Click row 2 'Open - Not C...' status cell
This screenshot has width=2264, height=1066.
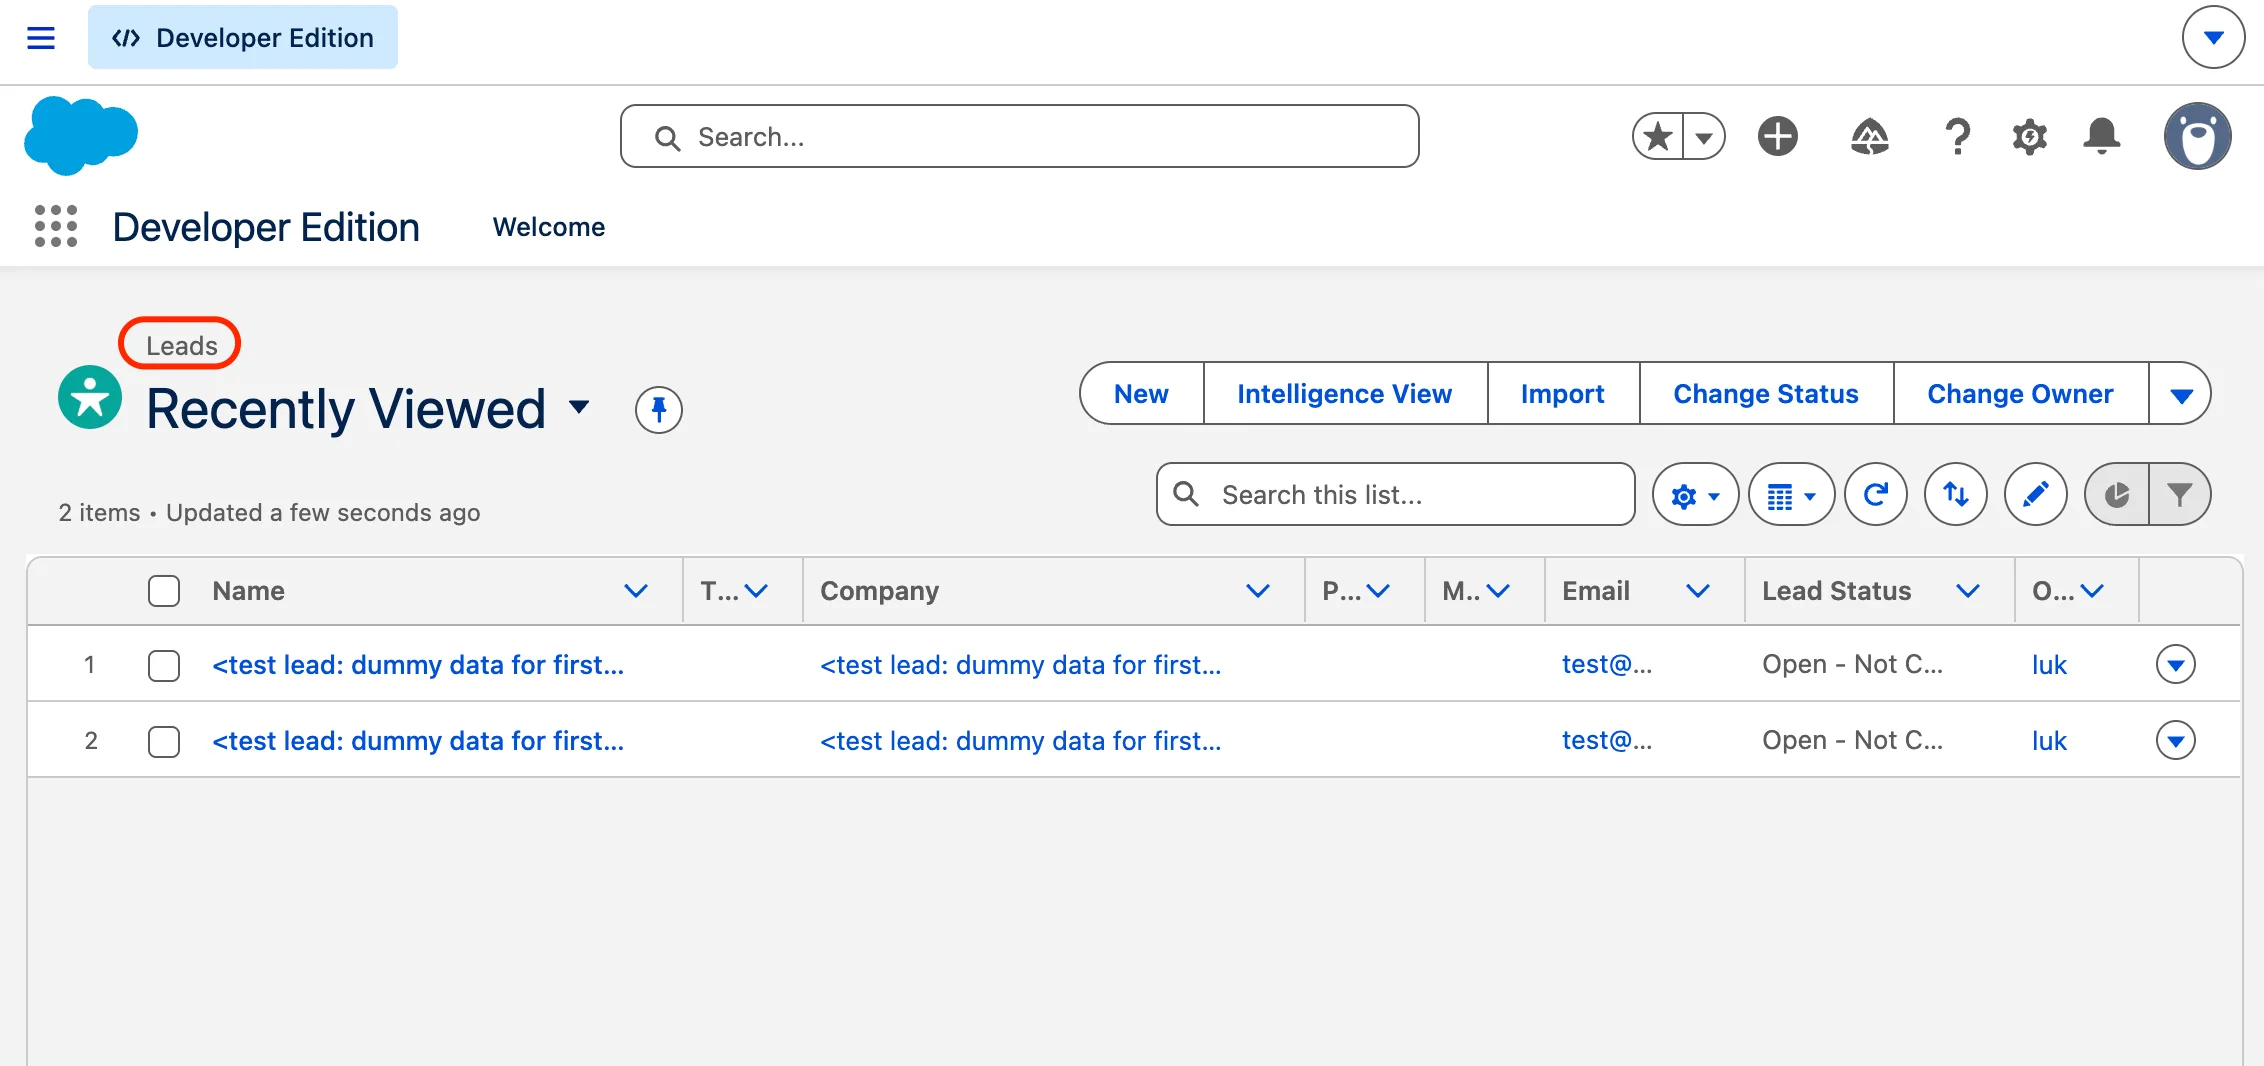point(1853,741)
